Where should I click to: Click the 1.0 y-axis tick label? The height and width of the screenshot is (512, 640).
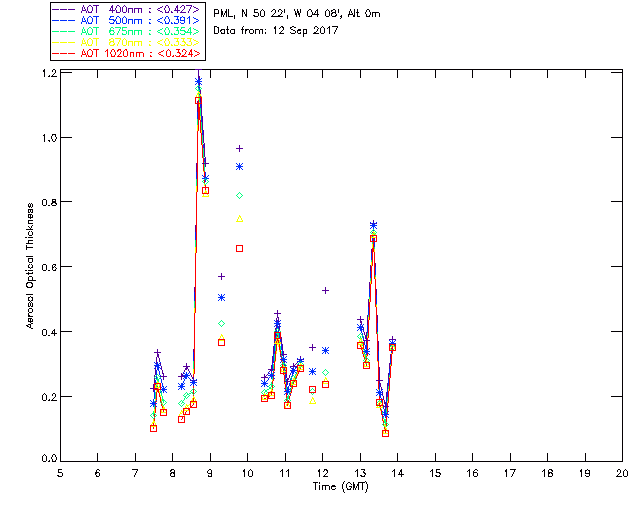click(x=49, y=138)
